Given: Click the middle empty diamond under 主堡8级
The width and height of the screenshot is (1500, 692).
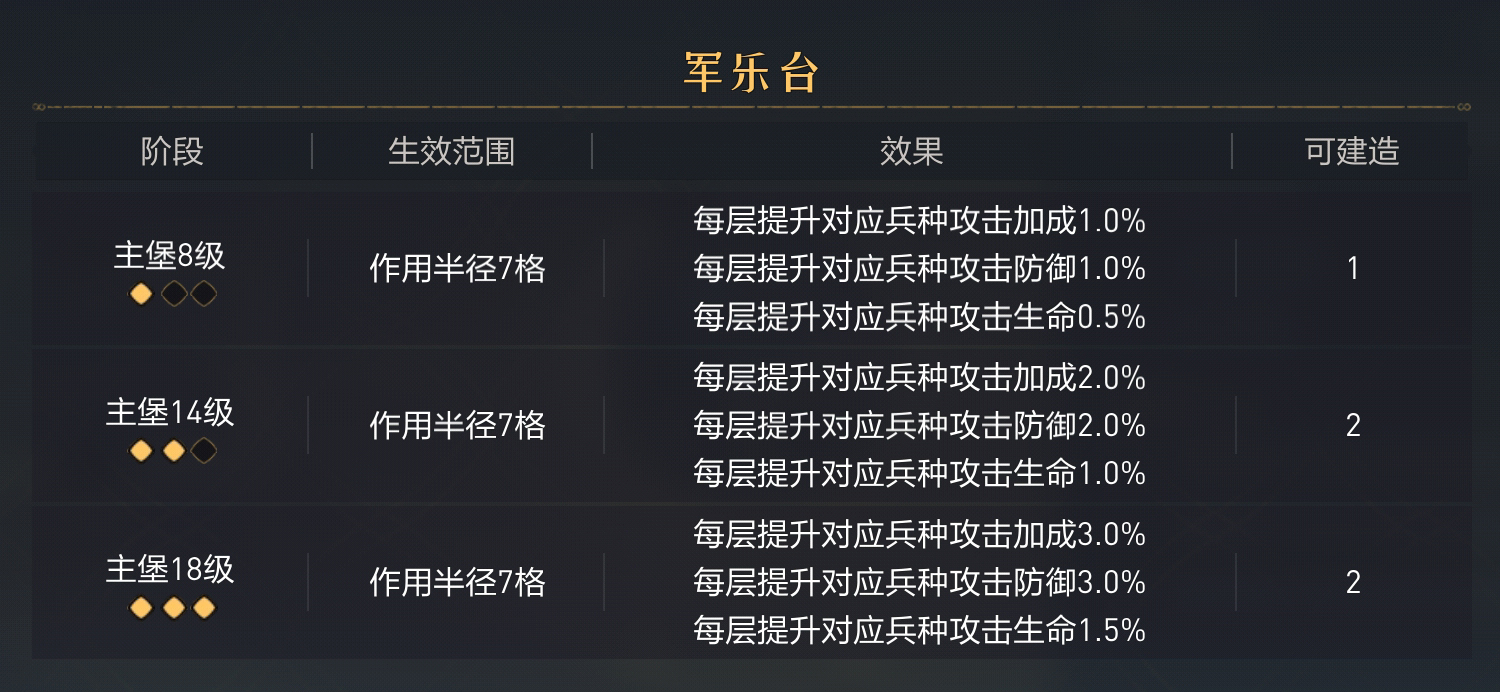Looking at the screenshot, I should pos(173,294).
